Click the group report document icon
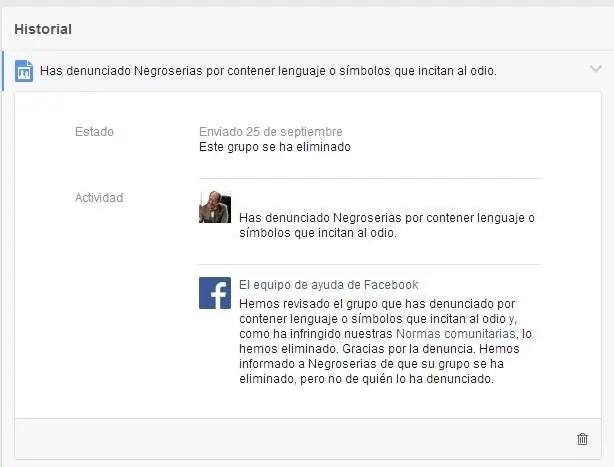 coord(24,71)
